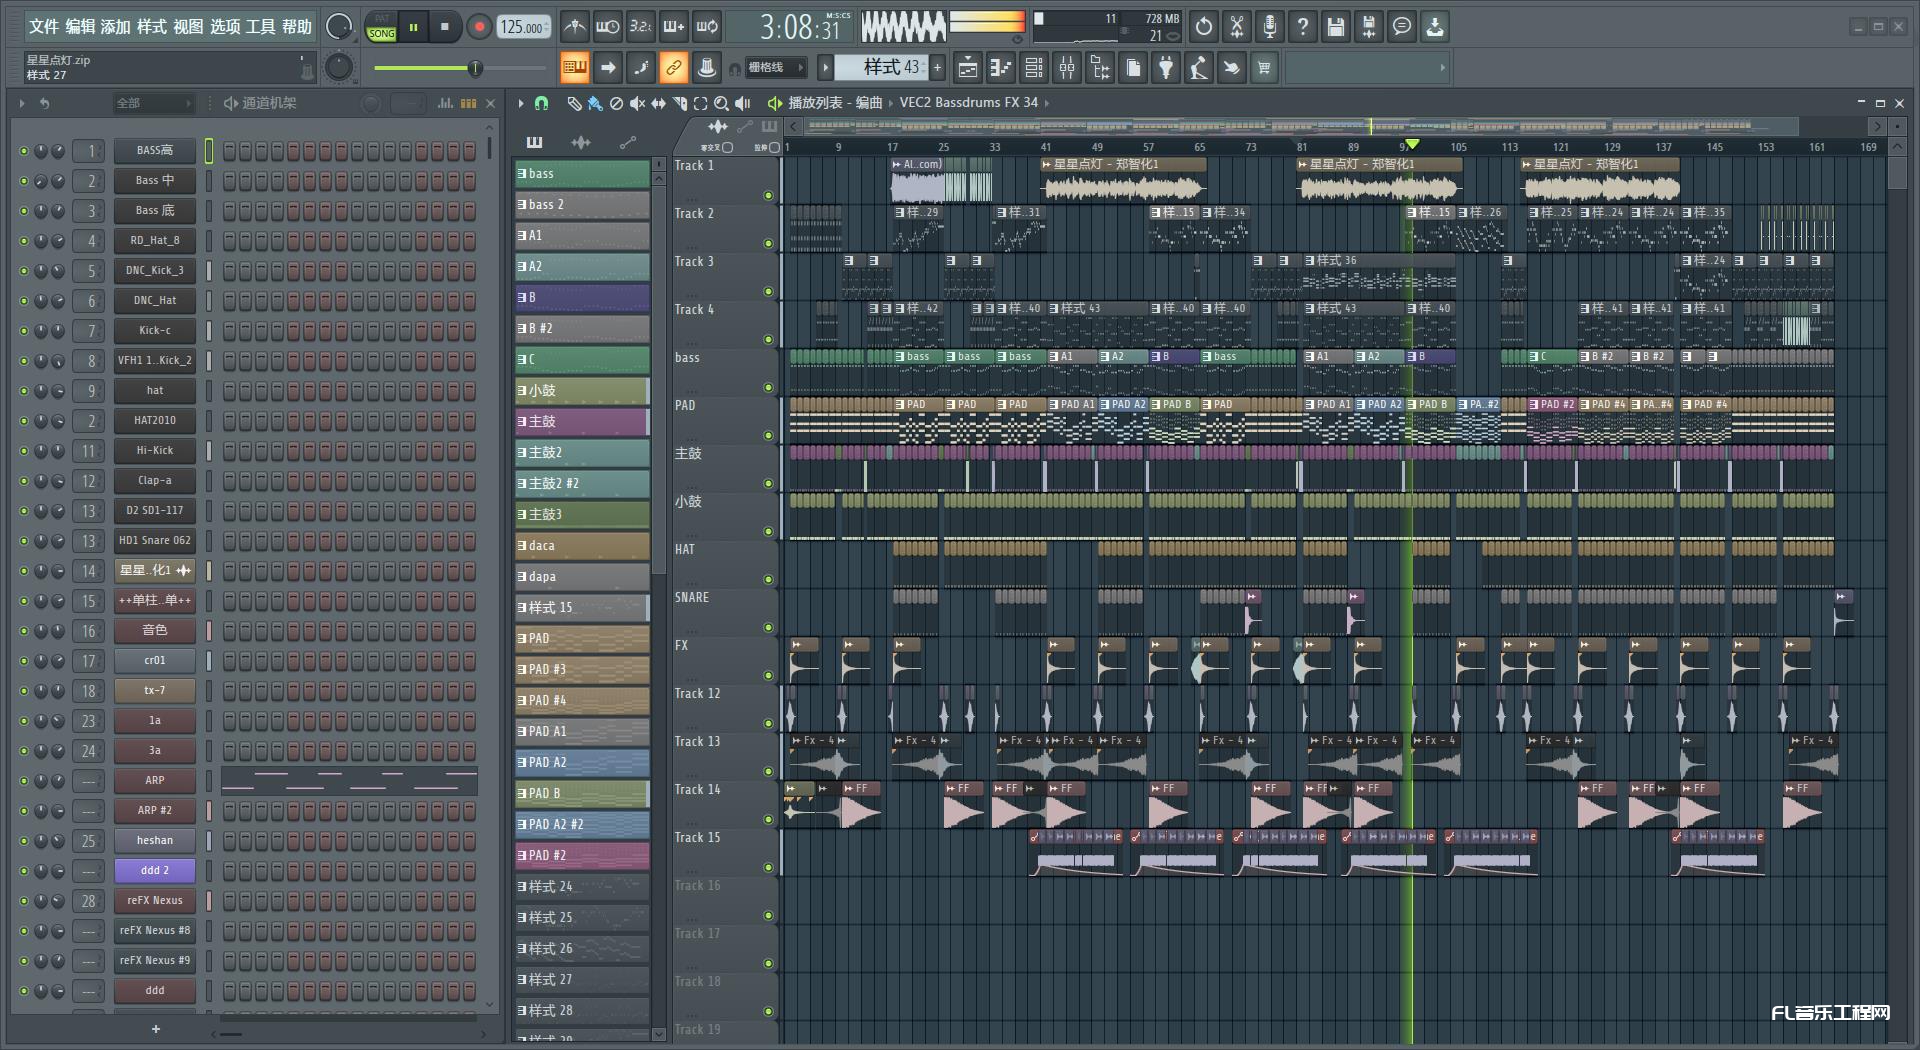Open the browser view button

click(1100, 68)
